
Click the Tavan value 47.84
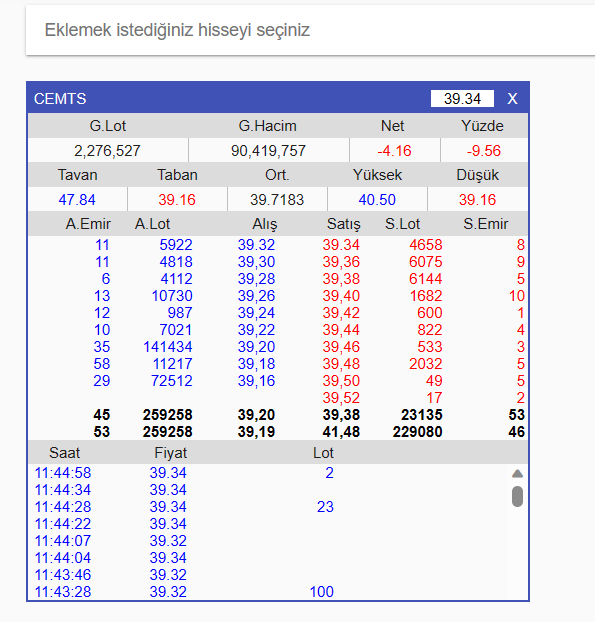click(77, 200)
